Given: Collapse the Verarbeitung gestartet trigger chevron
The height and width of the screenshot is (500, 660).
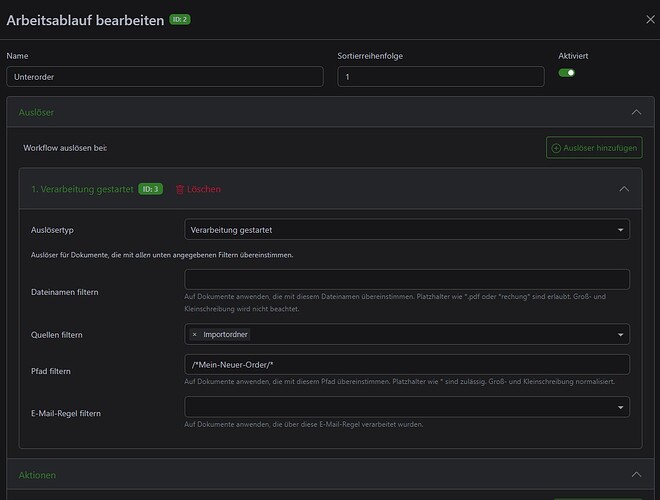Looking at the screenshot, I should [x=624, y=189].
